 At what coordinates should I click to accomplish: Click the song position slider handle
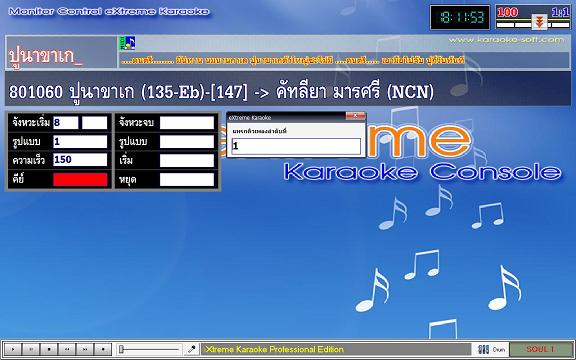coord(121,349)
